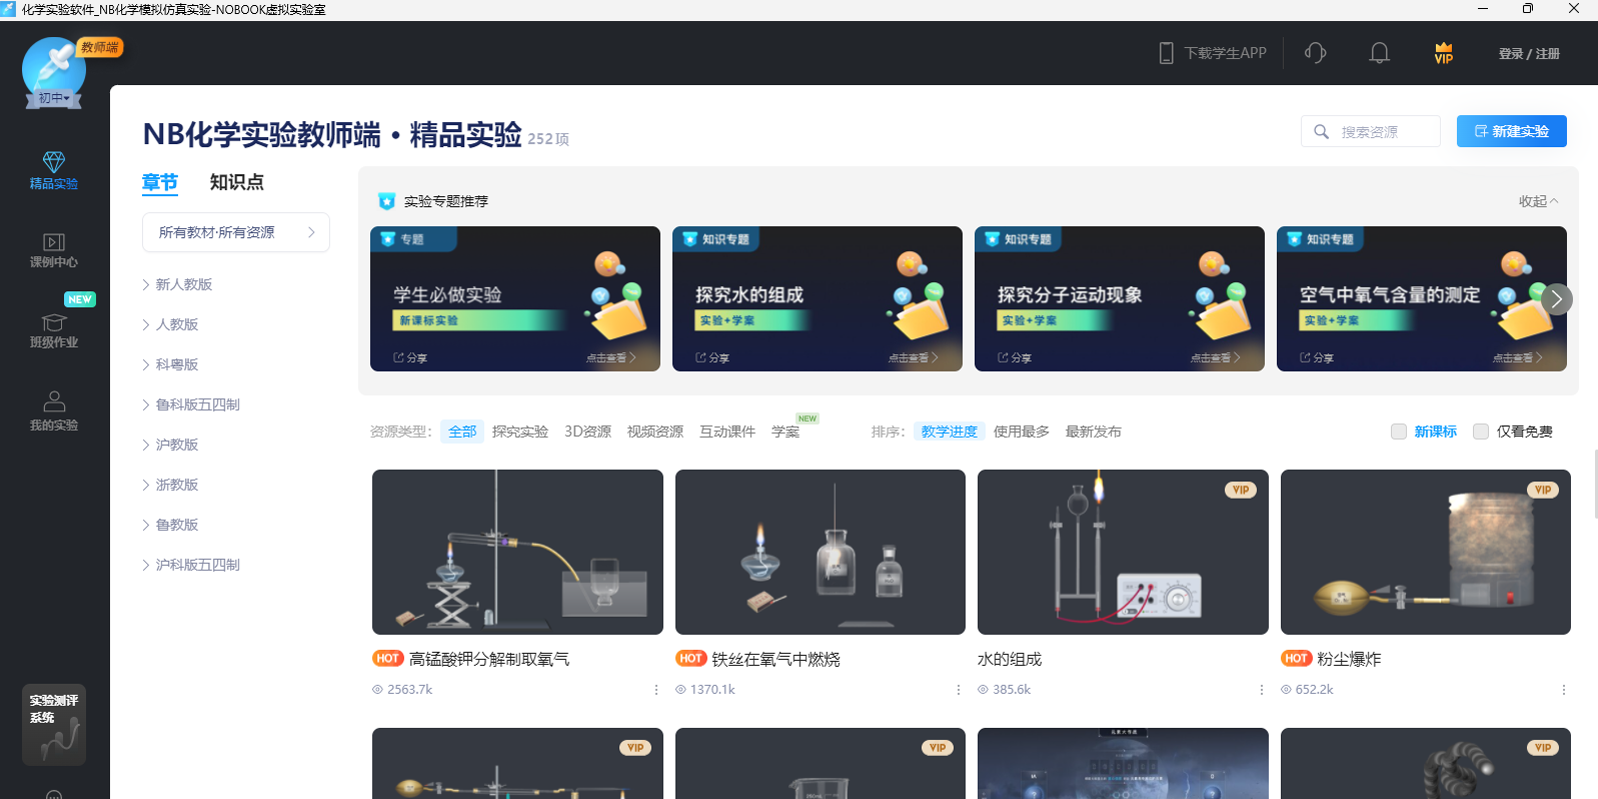1598x799 pixels.
Task: Open the 实验测评系统 panel
Action: coord(54,725)
